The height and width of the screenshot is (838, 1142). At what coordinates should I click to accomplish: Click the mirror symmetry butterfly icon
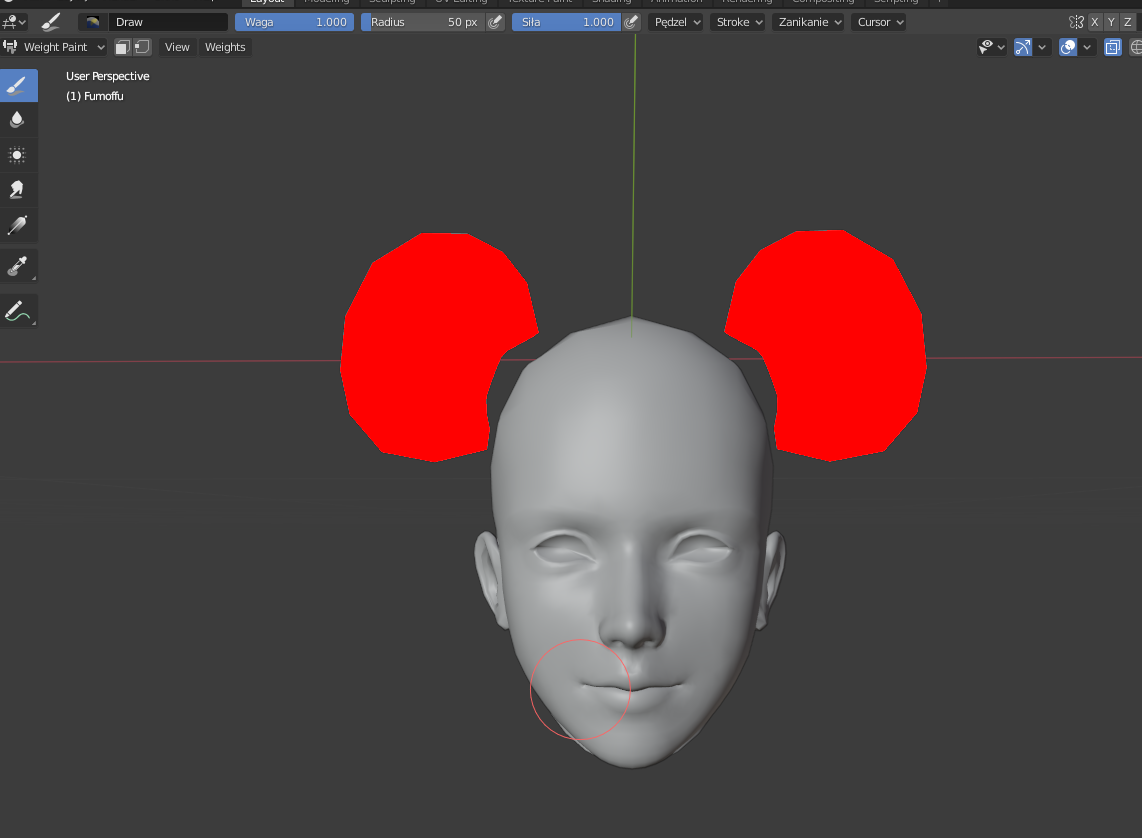(x=1076, y=22)
